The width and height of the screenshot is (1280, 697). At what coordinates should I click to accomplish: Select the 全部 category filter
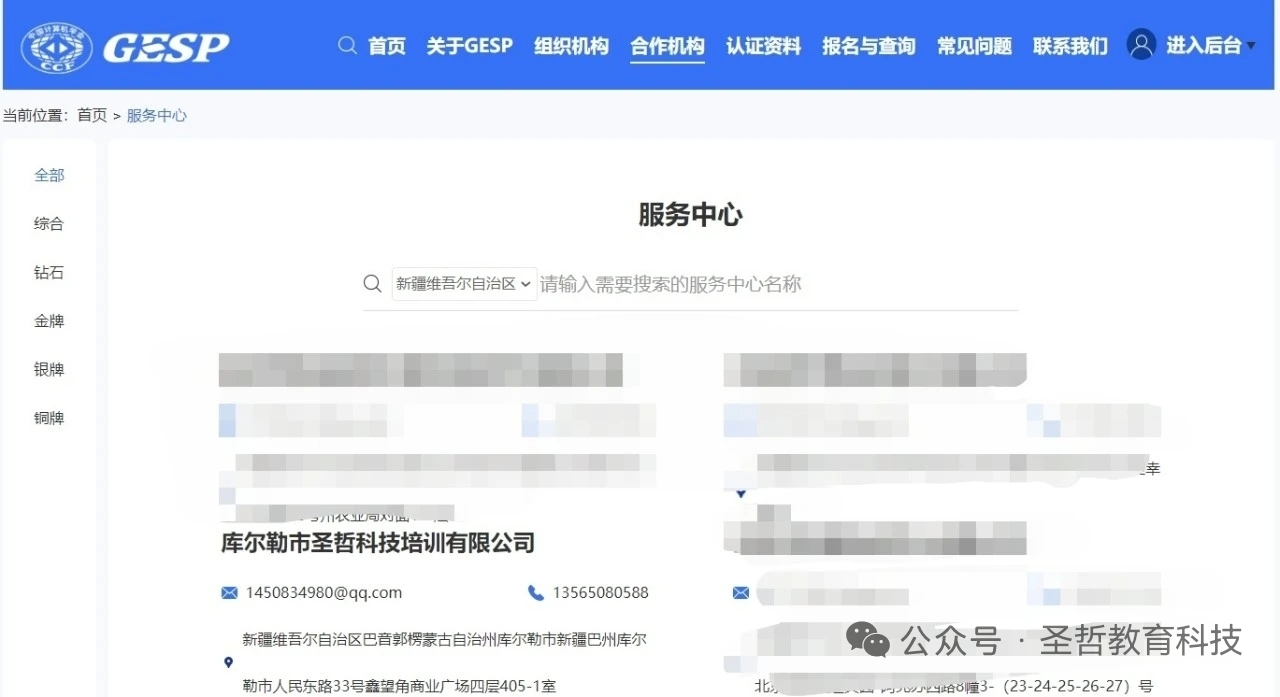click(49, 175)
